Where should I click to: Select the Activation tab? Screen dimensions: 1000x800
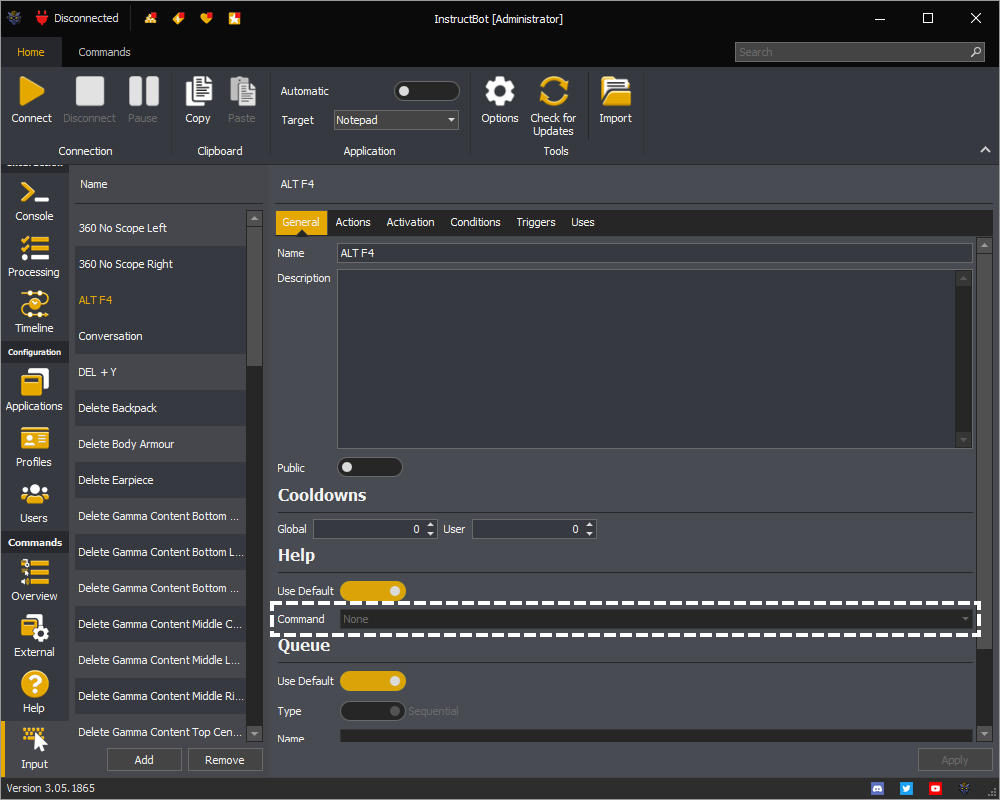(x=410, y=222)
